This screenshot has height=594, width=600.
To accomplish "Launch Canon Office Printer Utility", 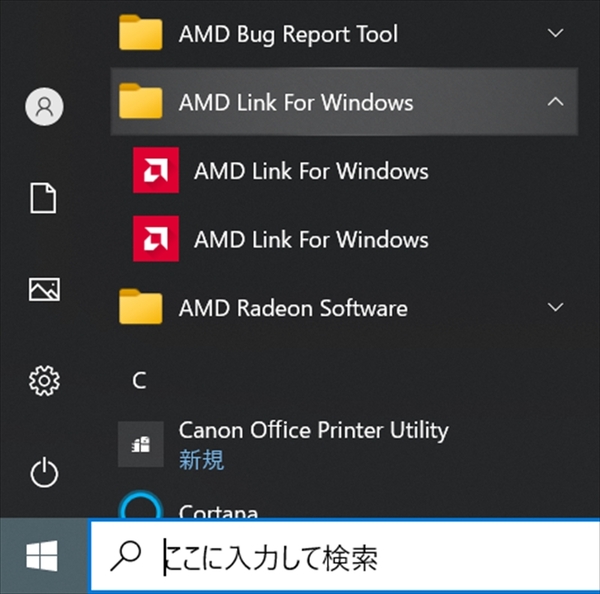I will click(313, 431).
